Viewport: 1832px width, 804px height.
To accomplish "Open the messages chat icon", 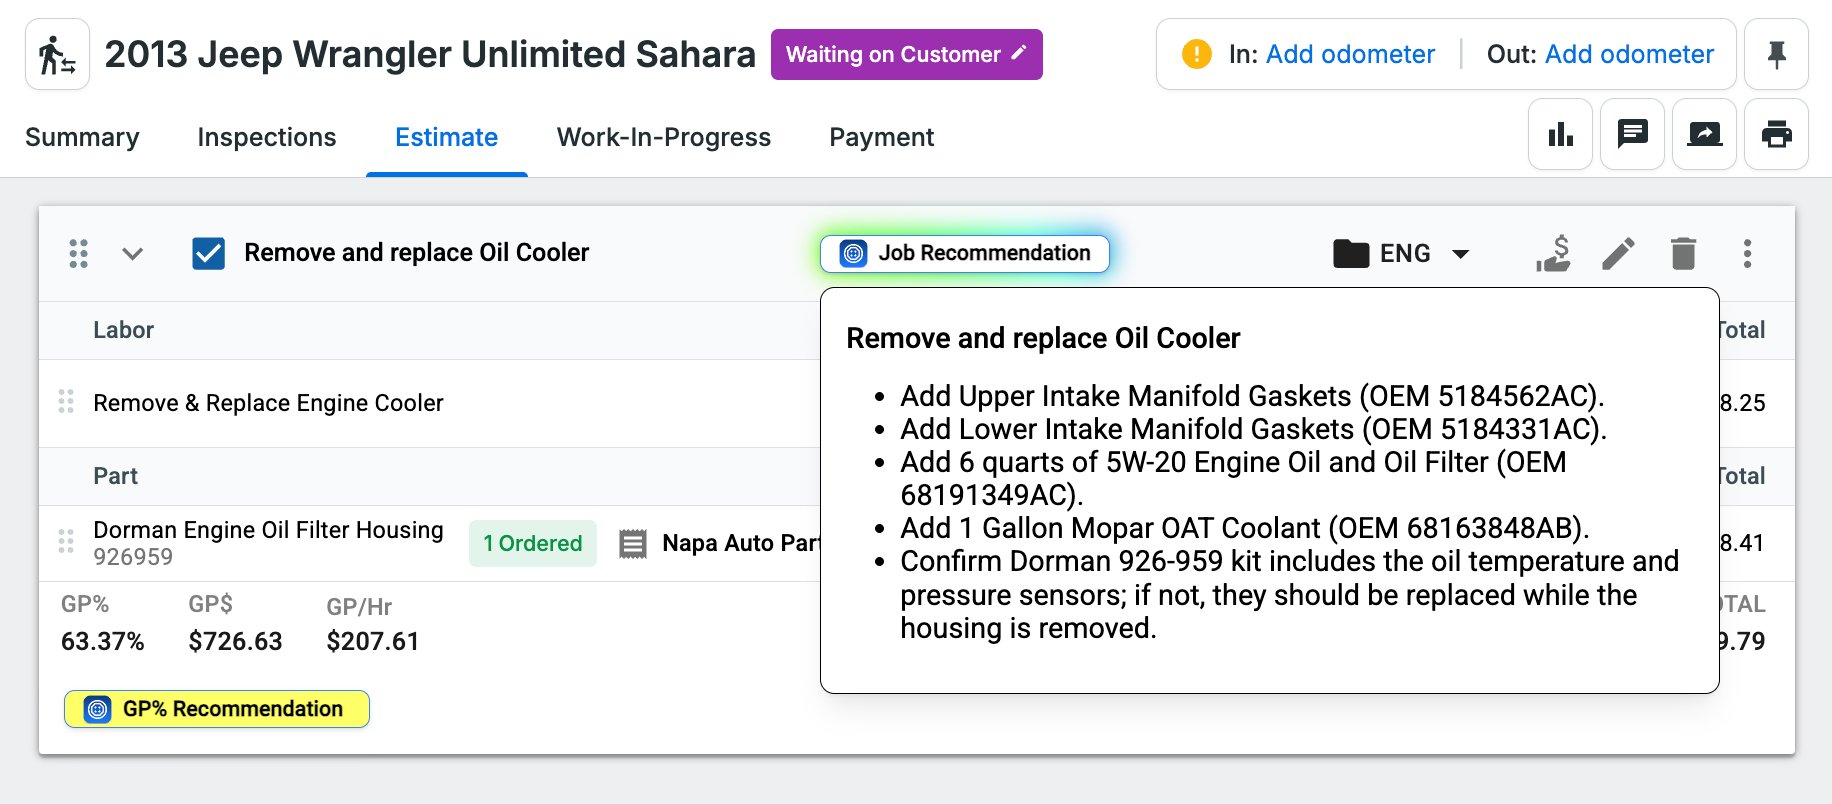I will click(1632, 134).
